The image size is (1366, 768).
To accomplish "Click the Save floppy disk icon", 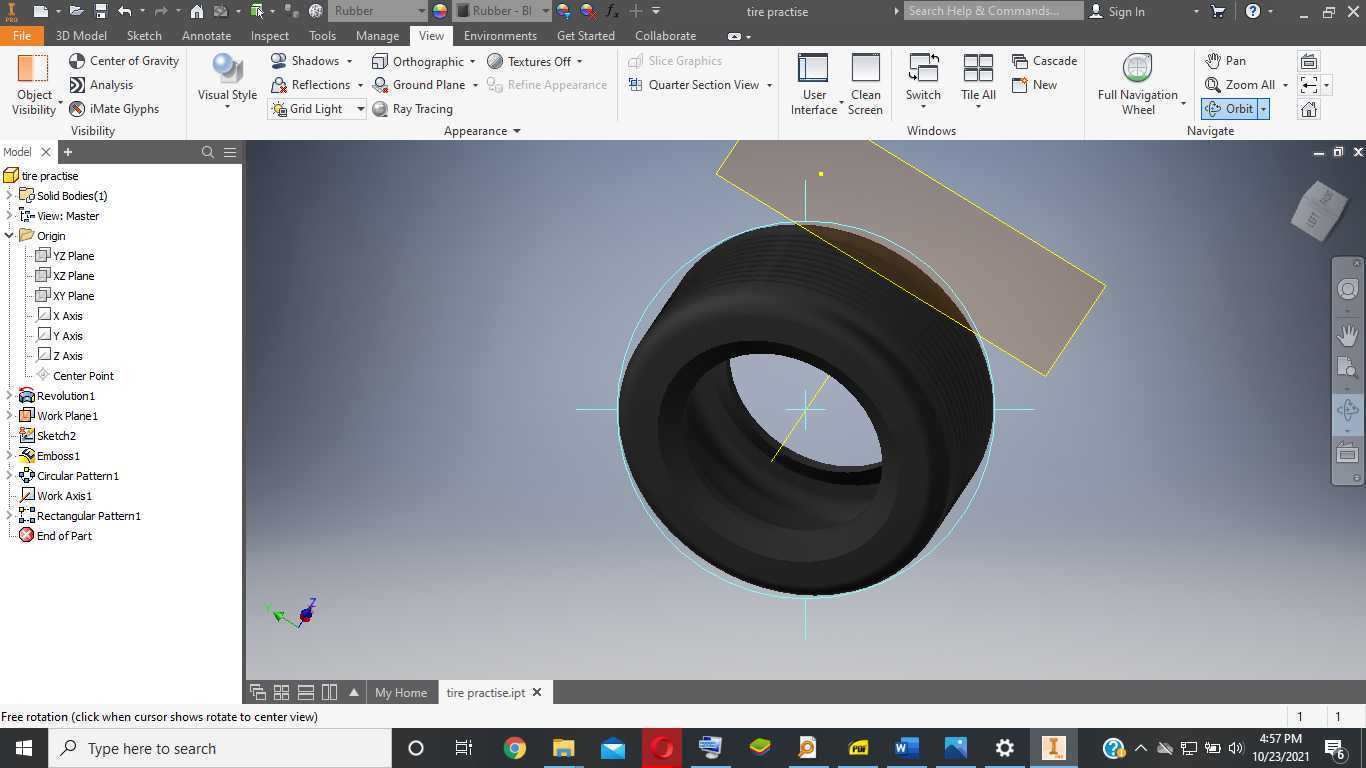I will [101, 11].
